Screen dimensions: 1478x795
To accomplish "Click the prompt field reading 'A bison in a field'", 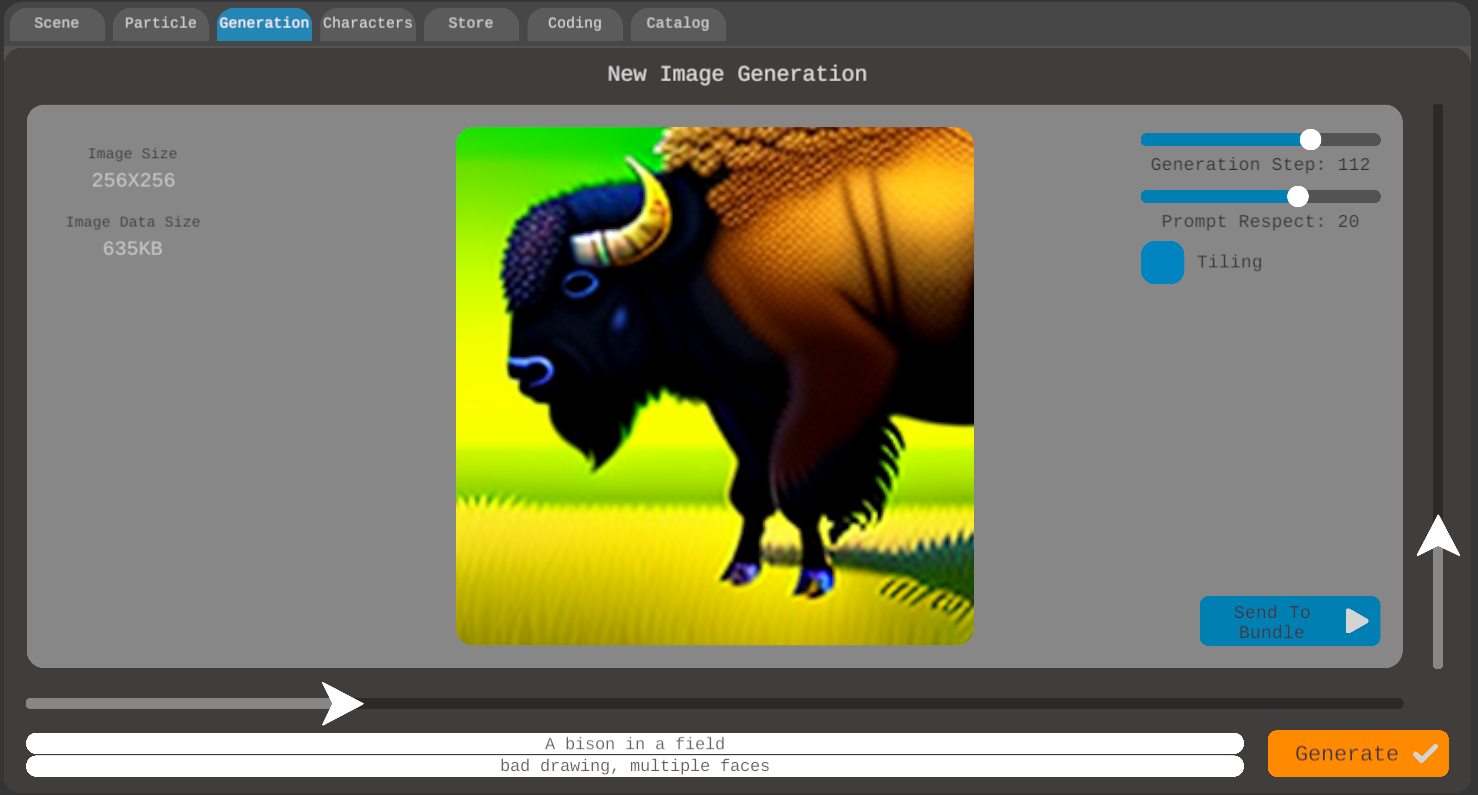I will [x=635, y=744].
